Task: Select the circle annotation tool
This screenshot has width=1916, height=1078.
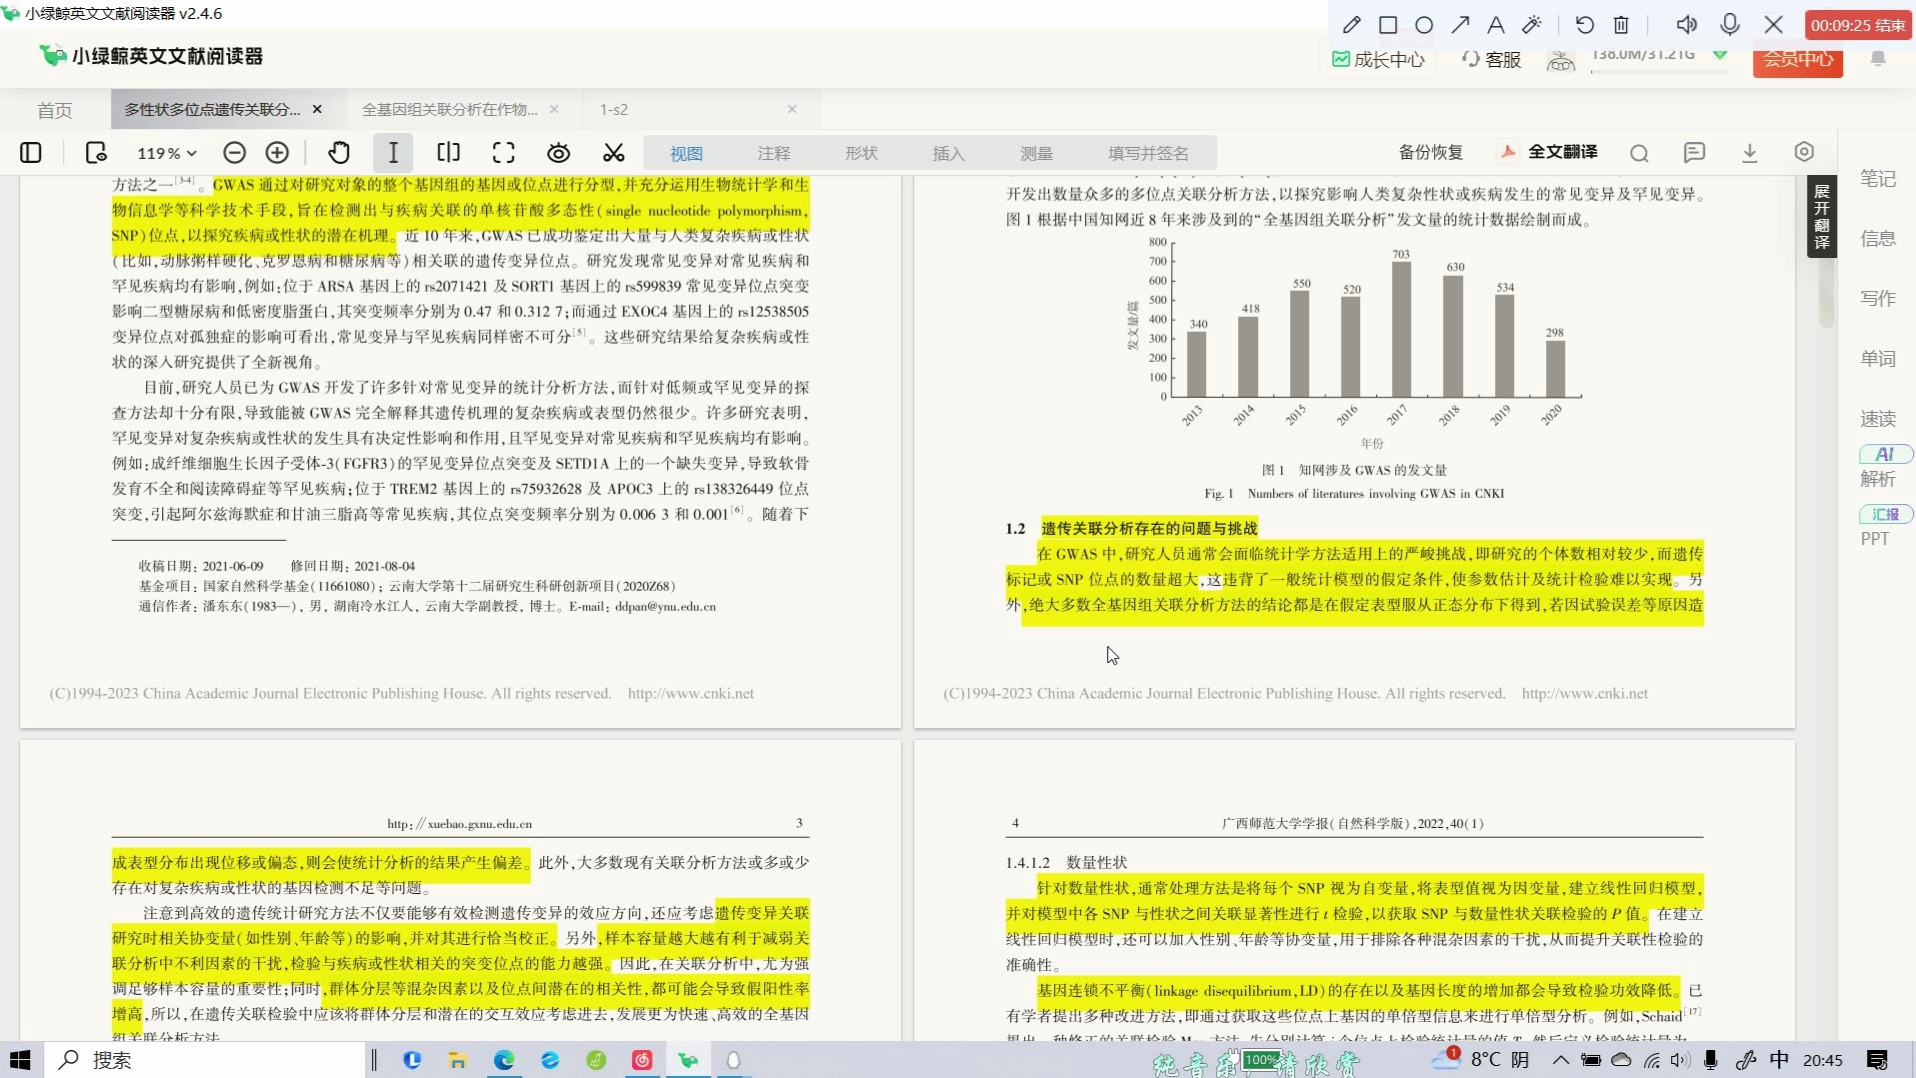Action: tap(1424, 25)
